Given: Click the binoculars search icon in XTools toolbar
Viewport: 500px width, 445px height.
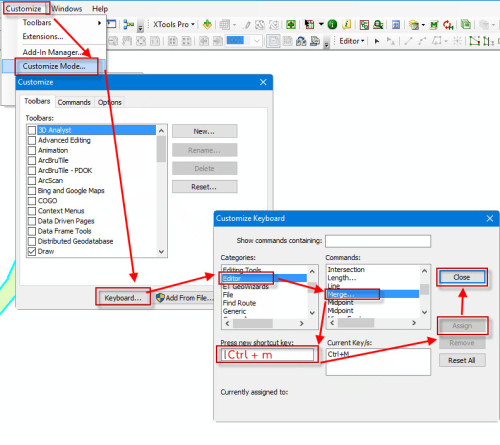Looking at the screenshot, I should (378, 24).
